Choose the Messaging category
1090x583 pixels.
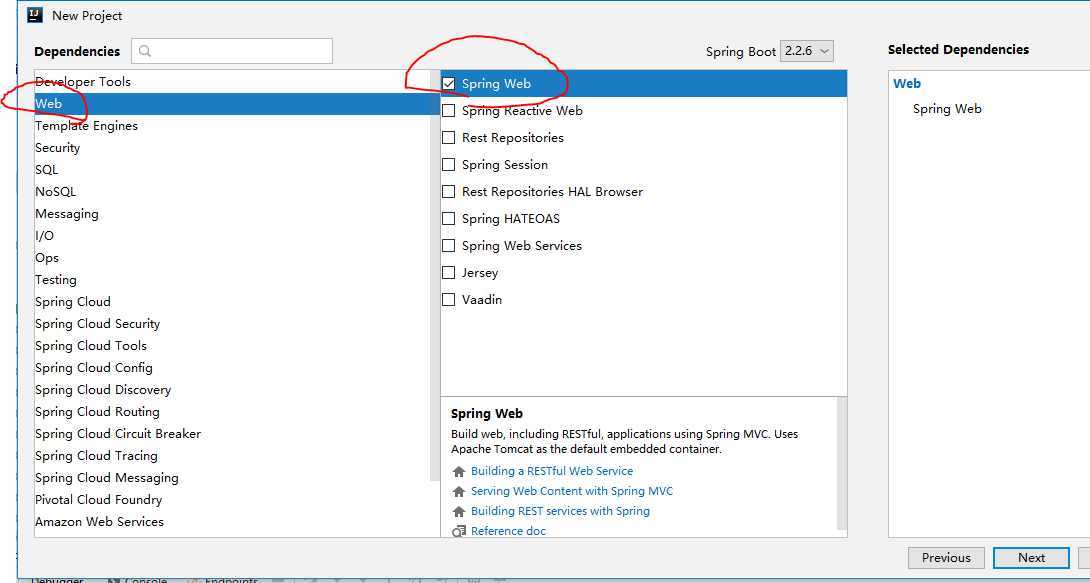point(233,214)
